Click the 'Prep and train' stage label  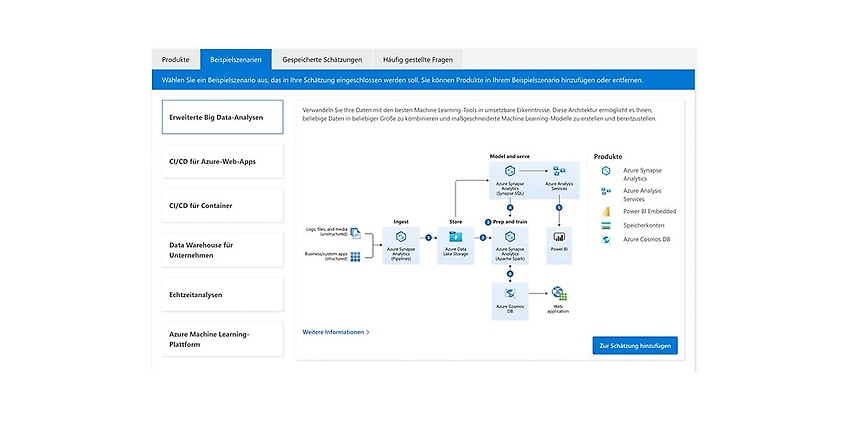510,222
